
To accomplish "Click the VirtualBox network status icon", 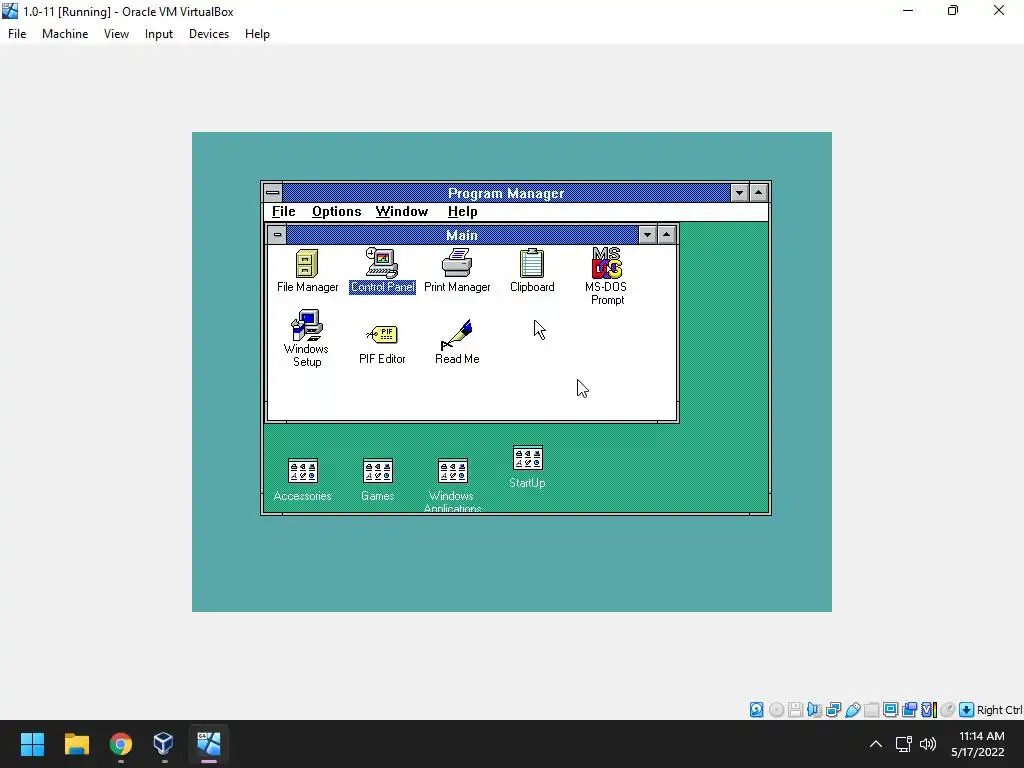I will (x=833, y=710).
